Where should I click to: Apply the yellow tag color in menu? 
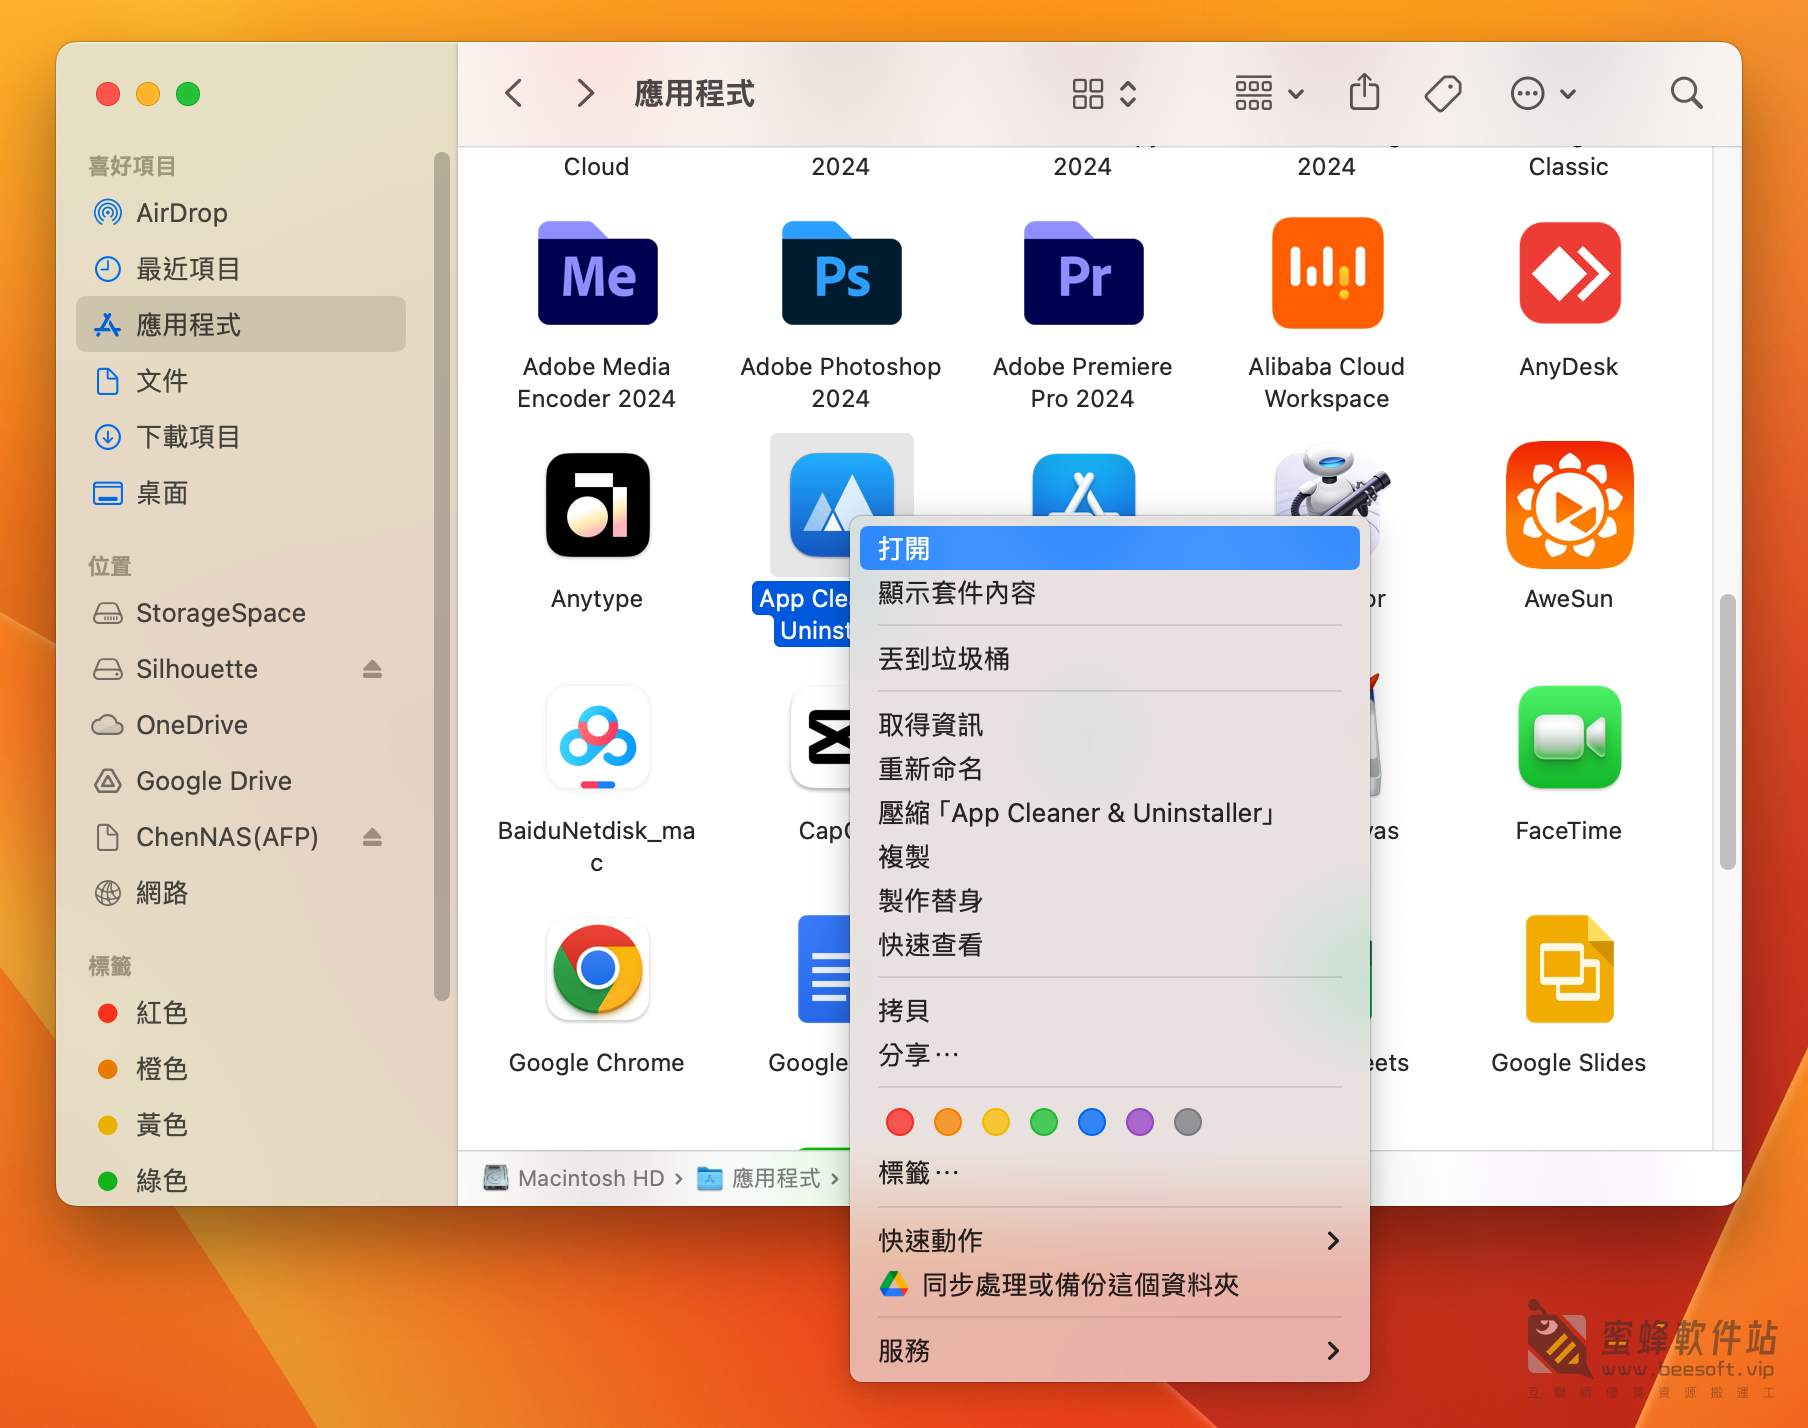point(996,1122)
